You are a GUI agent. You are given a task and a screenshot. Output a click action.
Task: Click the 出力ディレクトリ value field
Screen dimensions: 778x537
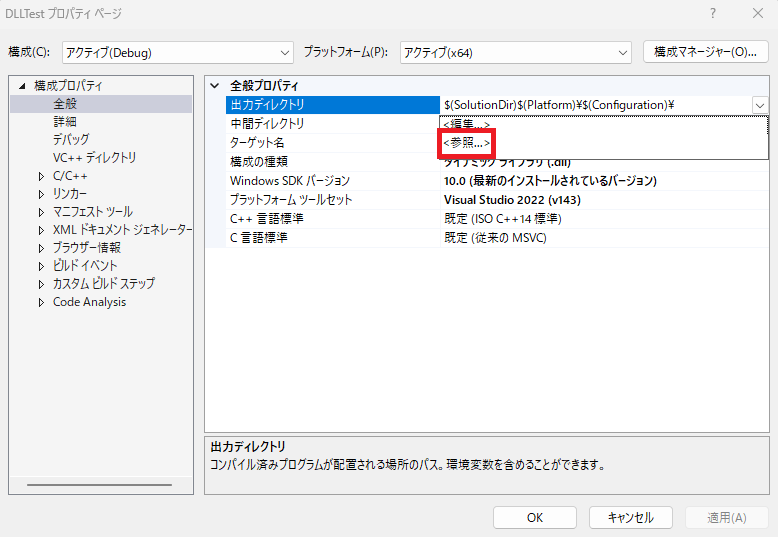(595, 104)
